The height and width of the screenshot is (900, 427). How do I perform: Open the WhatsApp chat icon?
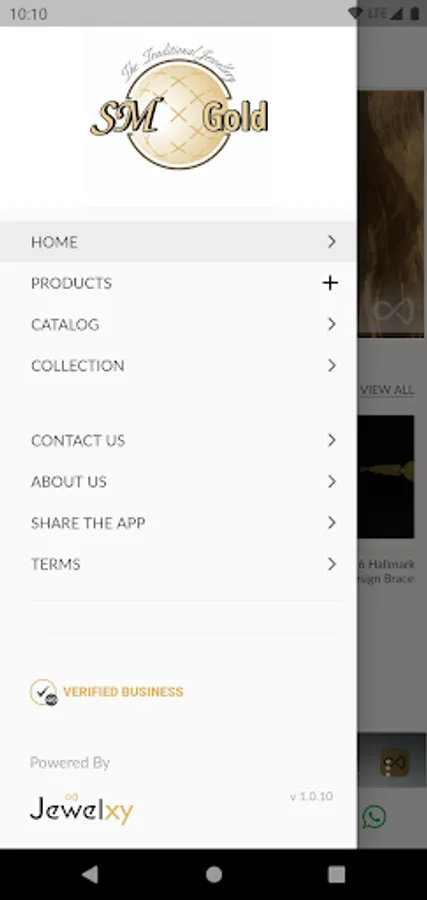(374, 816)
